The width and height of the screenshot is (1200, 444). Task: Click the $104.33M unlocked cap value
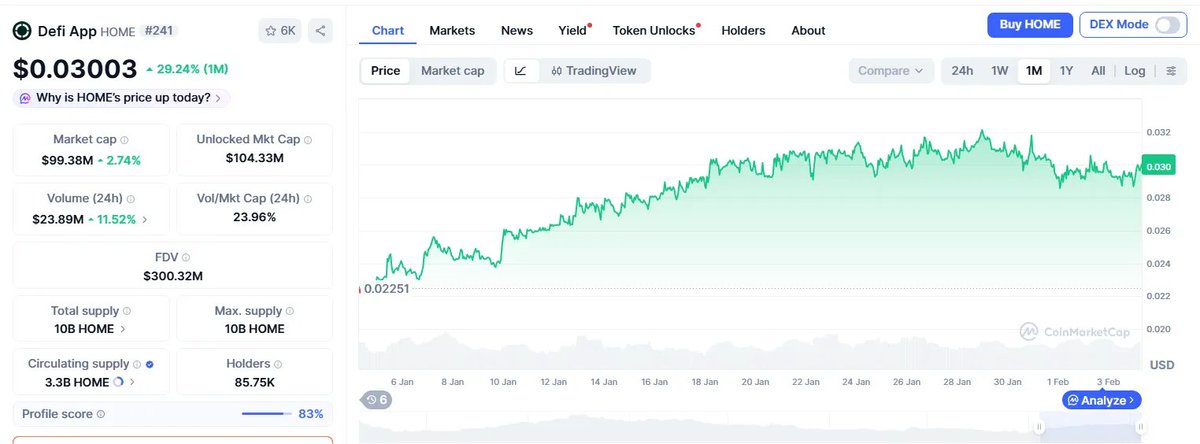(254, 158)
